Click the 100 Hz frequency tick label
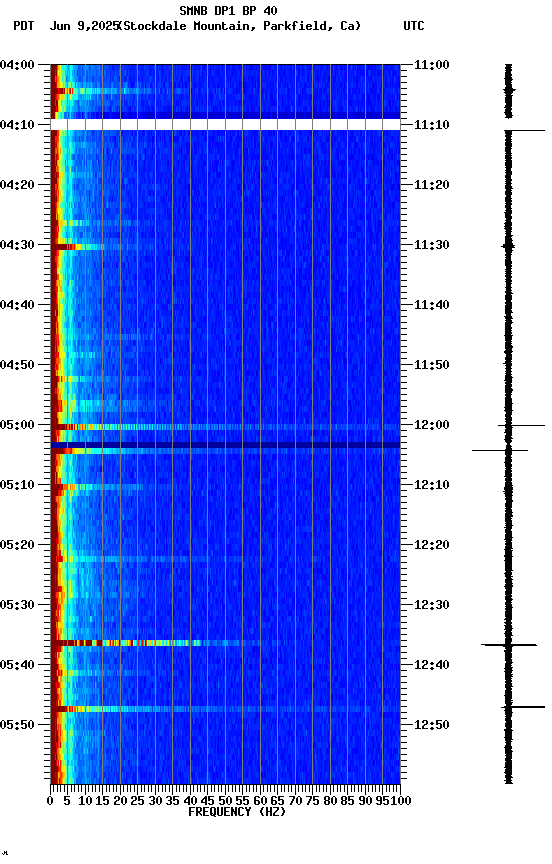This screenshot has width=552, height=864. [x=402, y=801]
